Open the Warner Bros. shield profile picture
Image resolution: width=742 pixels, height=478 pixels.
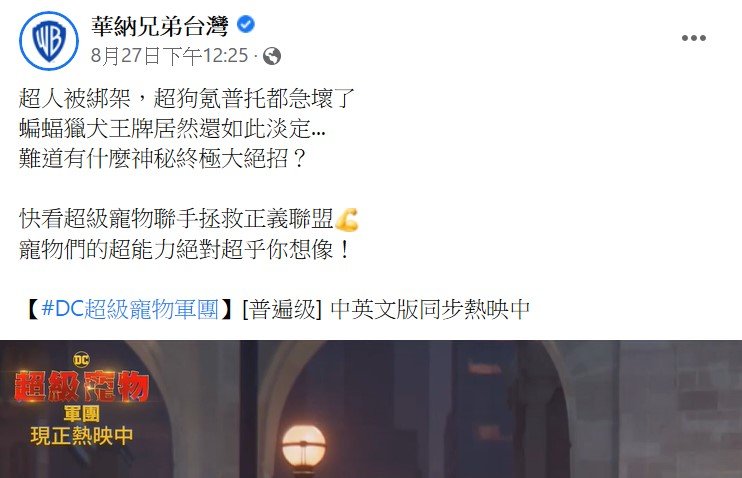point(49,41)
